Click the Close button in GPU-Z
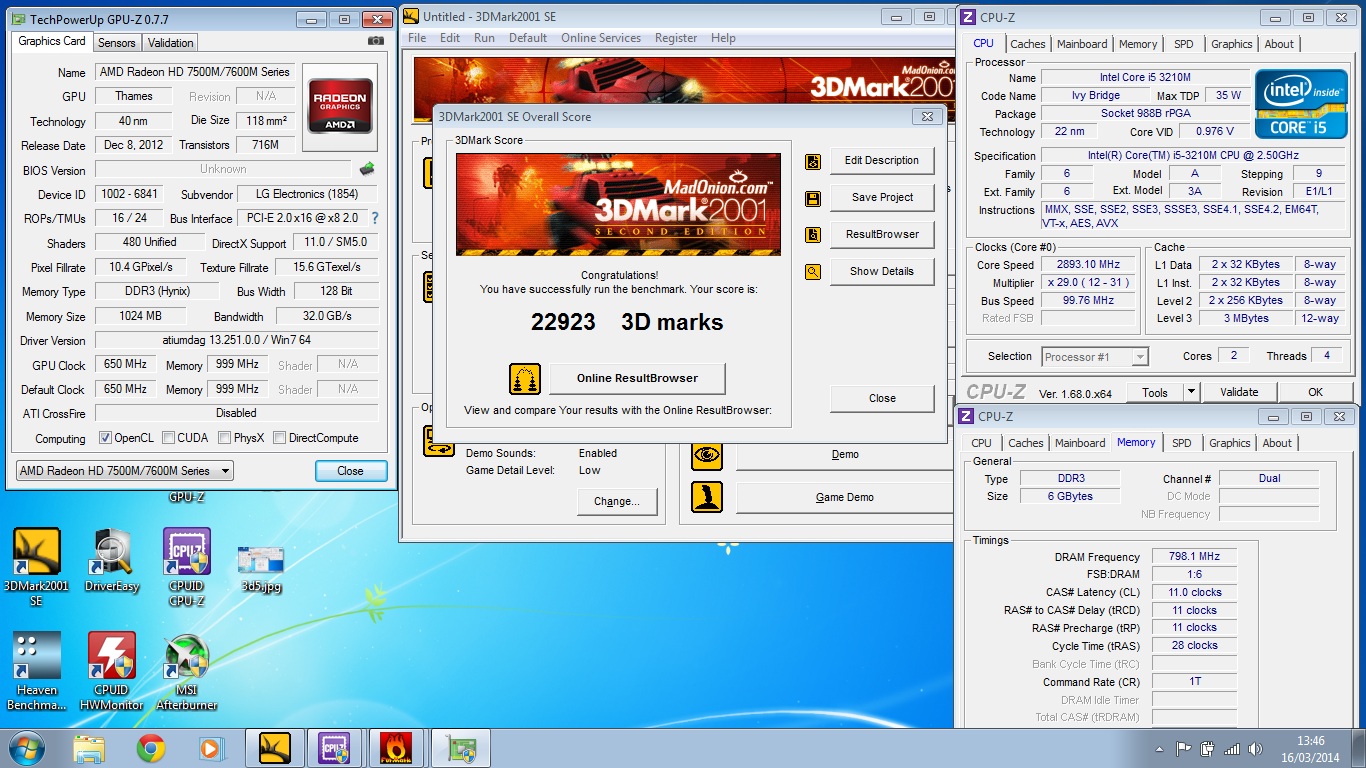This screenshot has width=1366, height=768. coord(350,471)
